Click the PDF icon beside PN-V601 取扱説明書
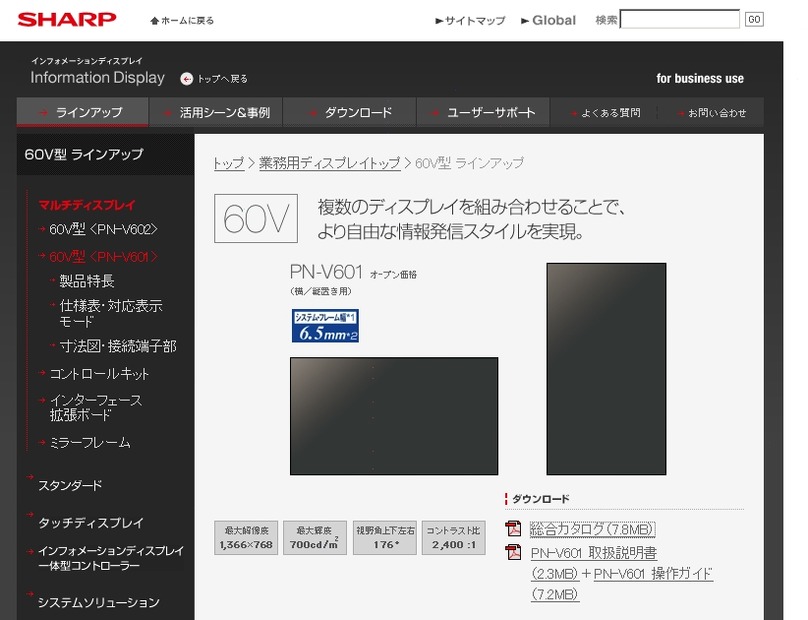Screen dimensions: 808x620 (x=513, y=552)
